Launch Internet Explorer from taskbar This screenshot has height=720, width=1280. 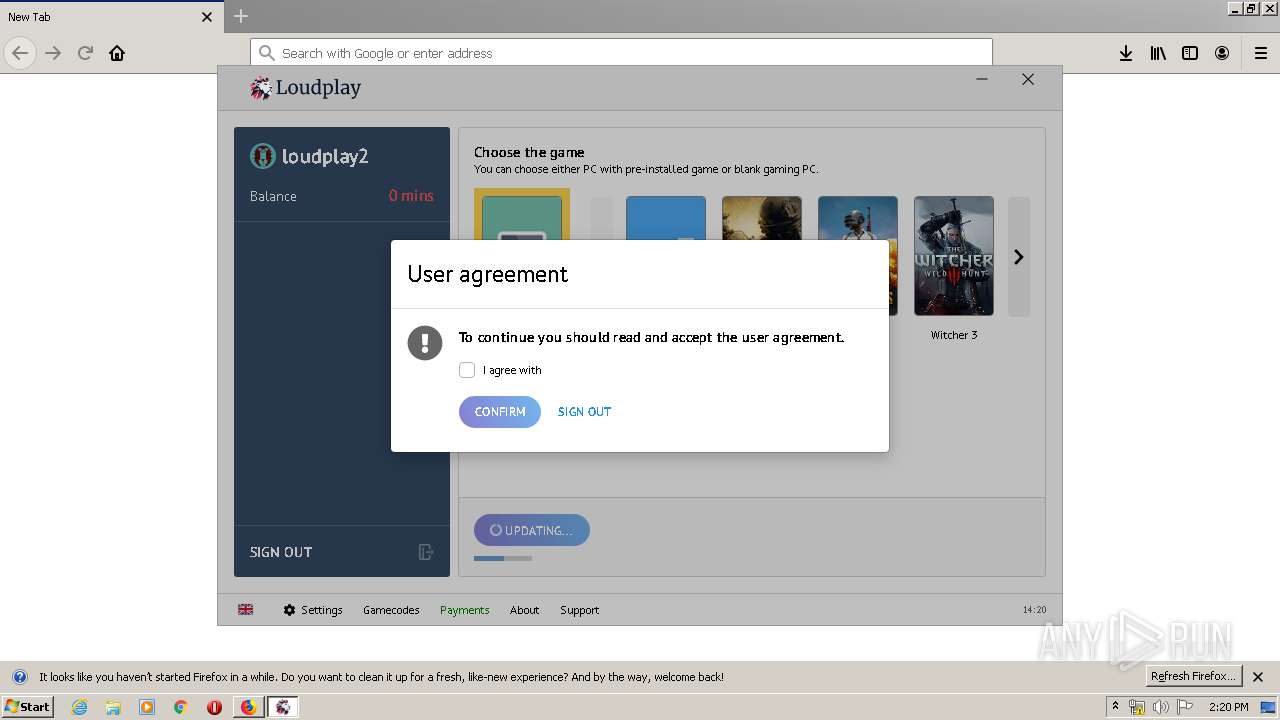[79, 707]
